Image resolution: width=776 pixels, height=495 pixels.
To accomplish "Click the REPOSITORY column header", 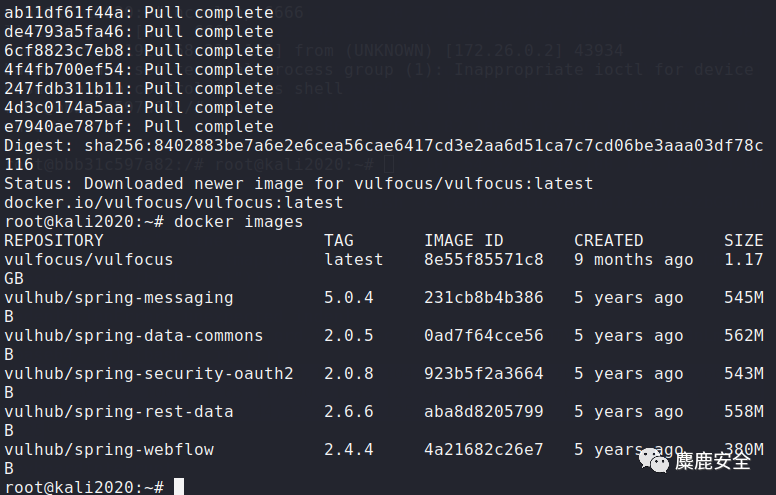I will (54, 241).
